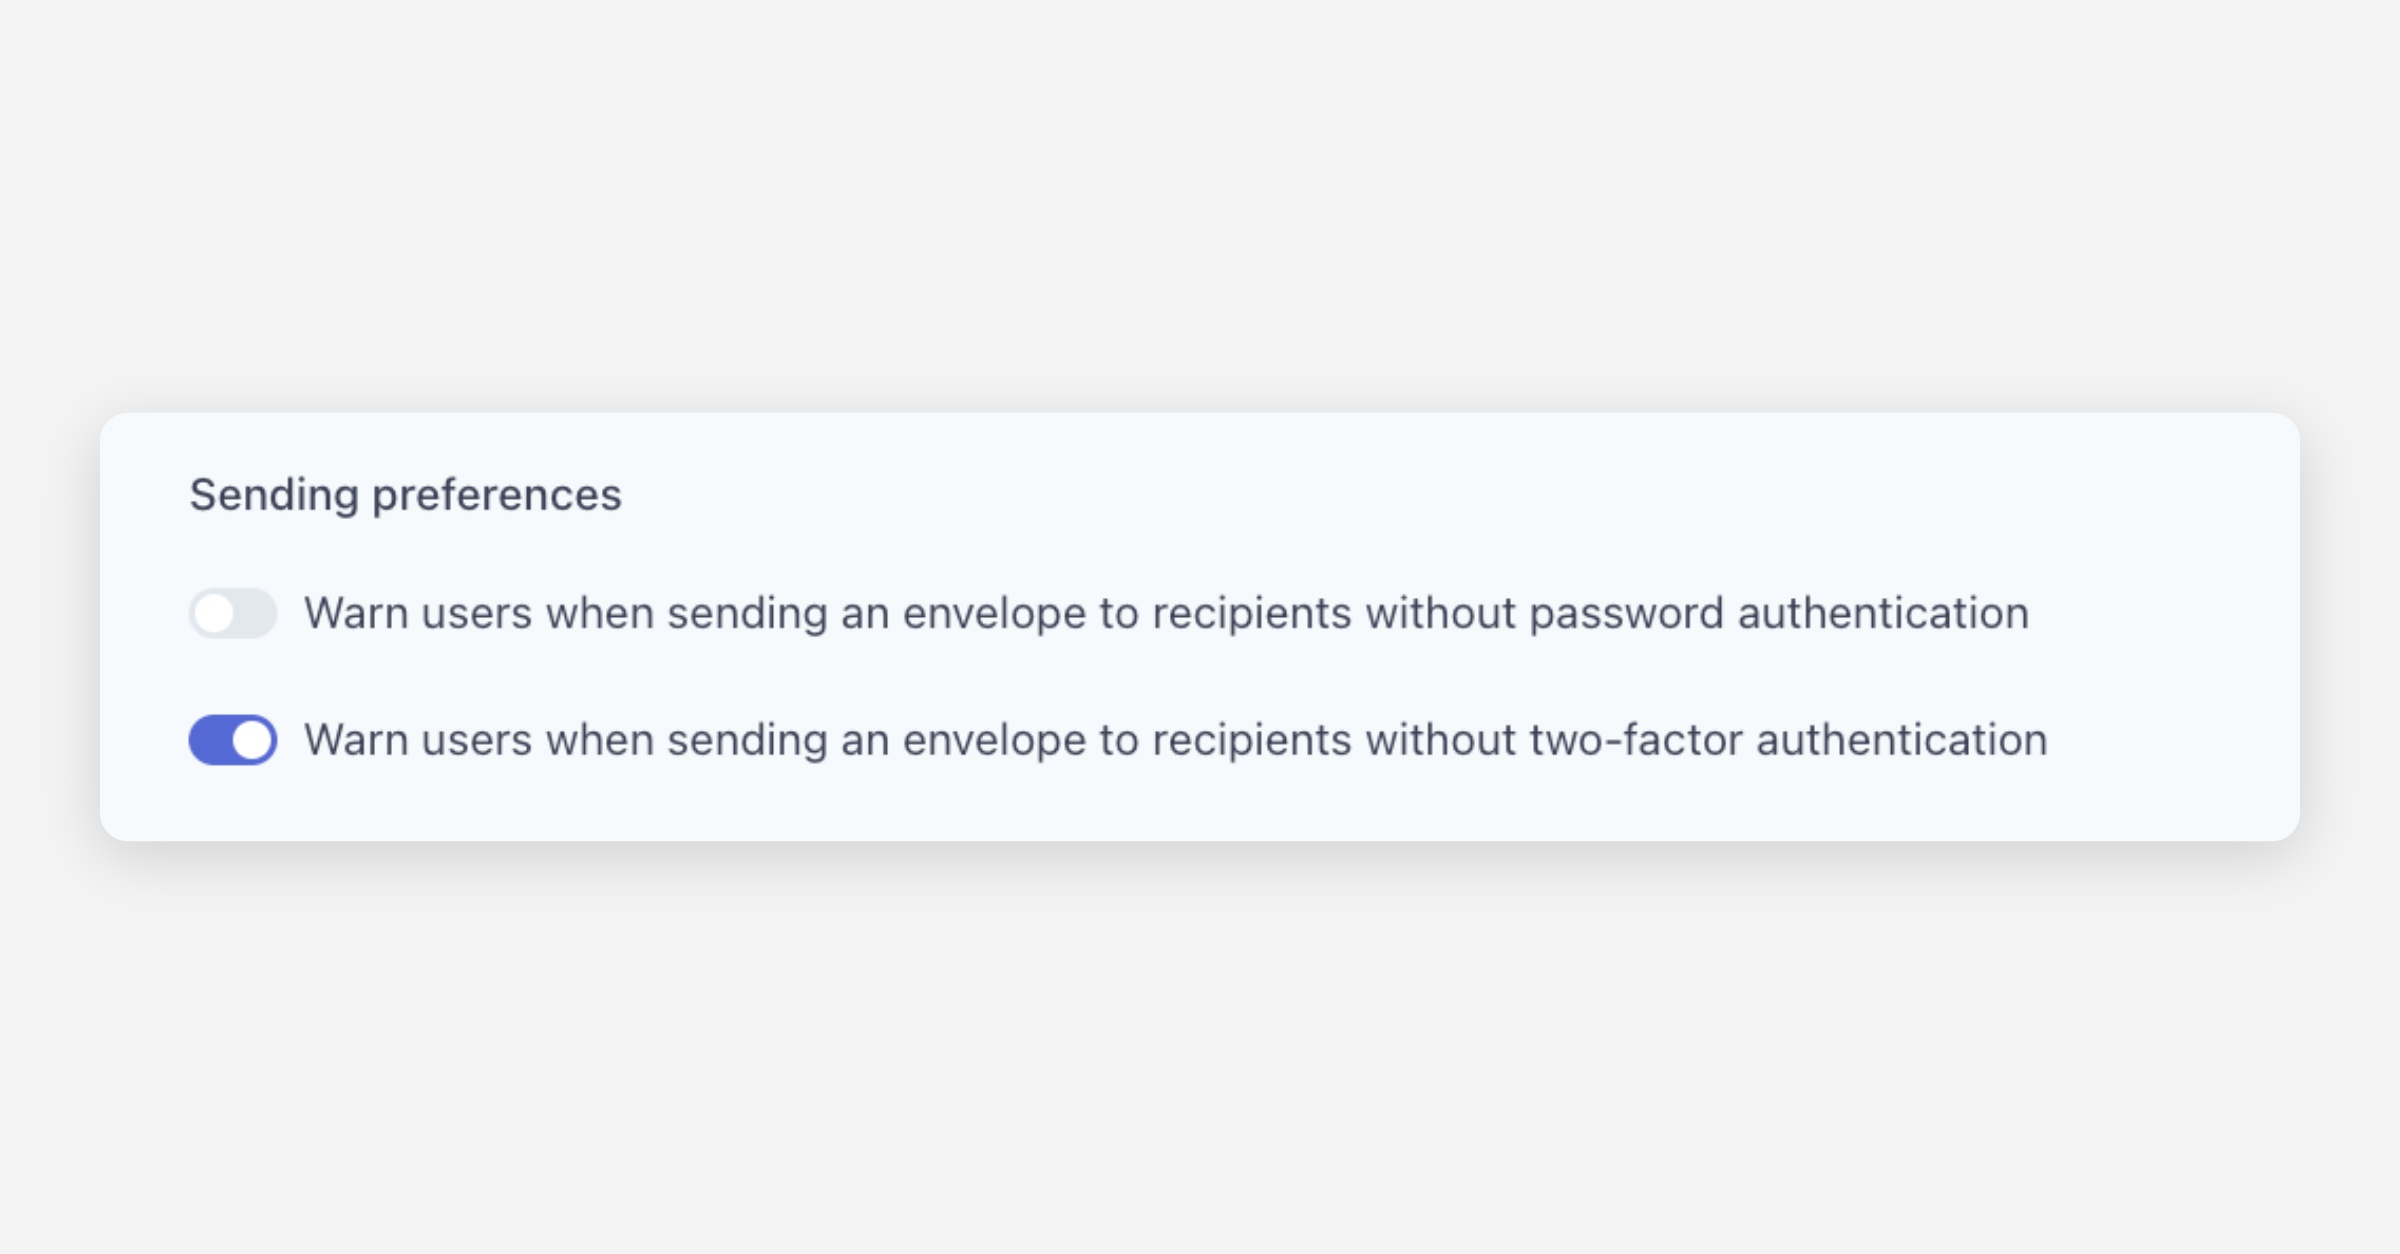Click the label text about two-factor authentication

pyautogui.click(x=1175, y=740)
